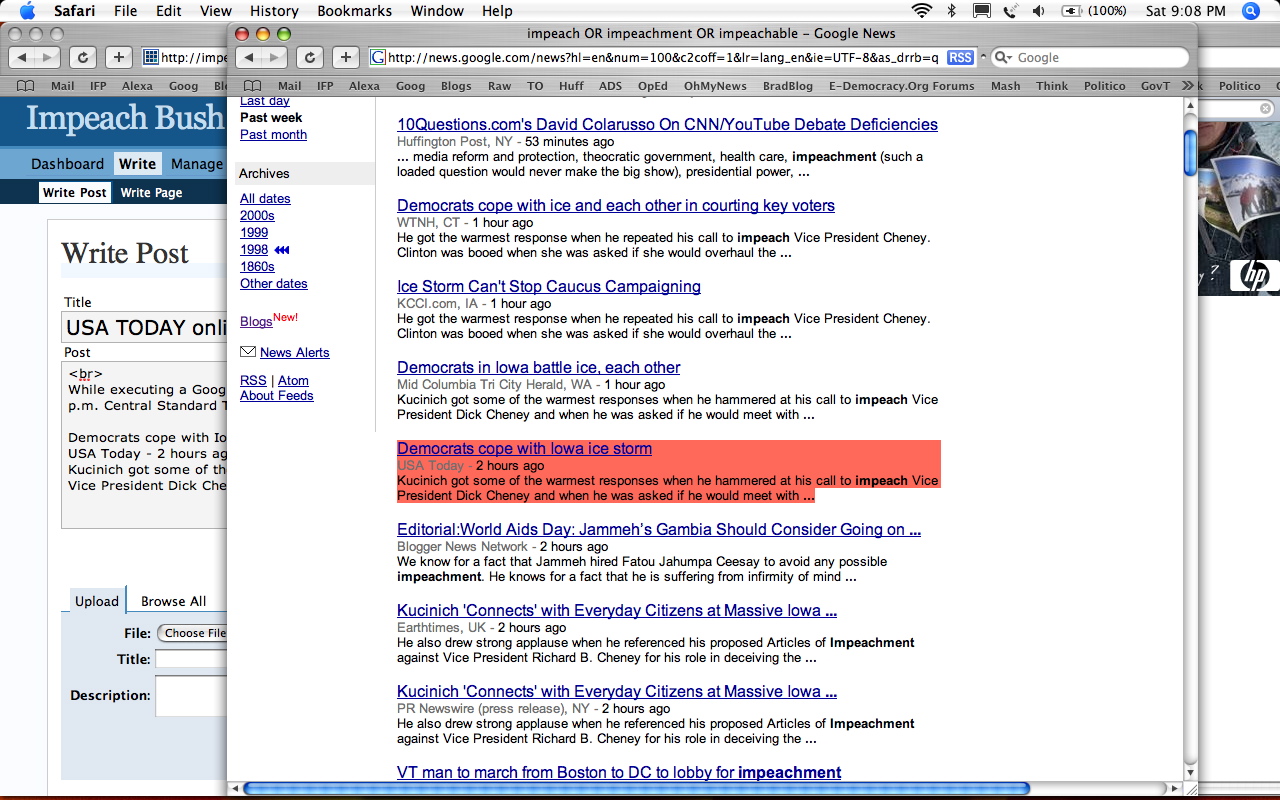Open the Kucinich article from Earthtimes, UK
This screenshot has width=1280, height=800.
pyautogui.click(x=616, y=610)
